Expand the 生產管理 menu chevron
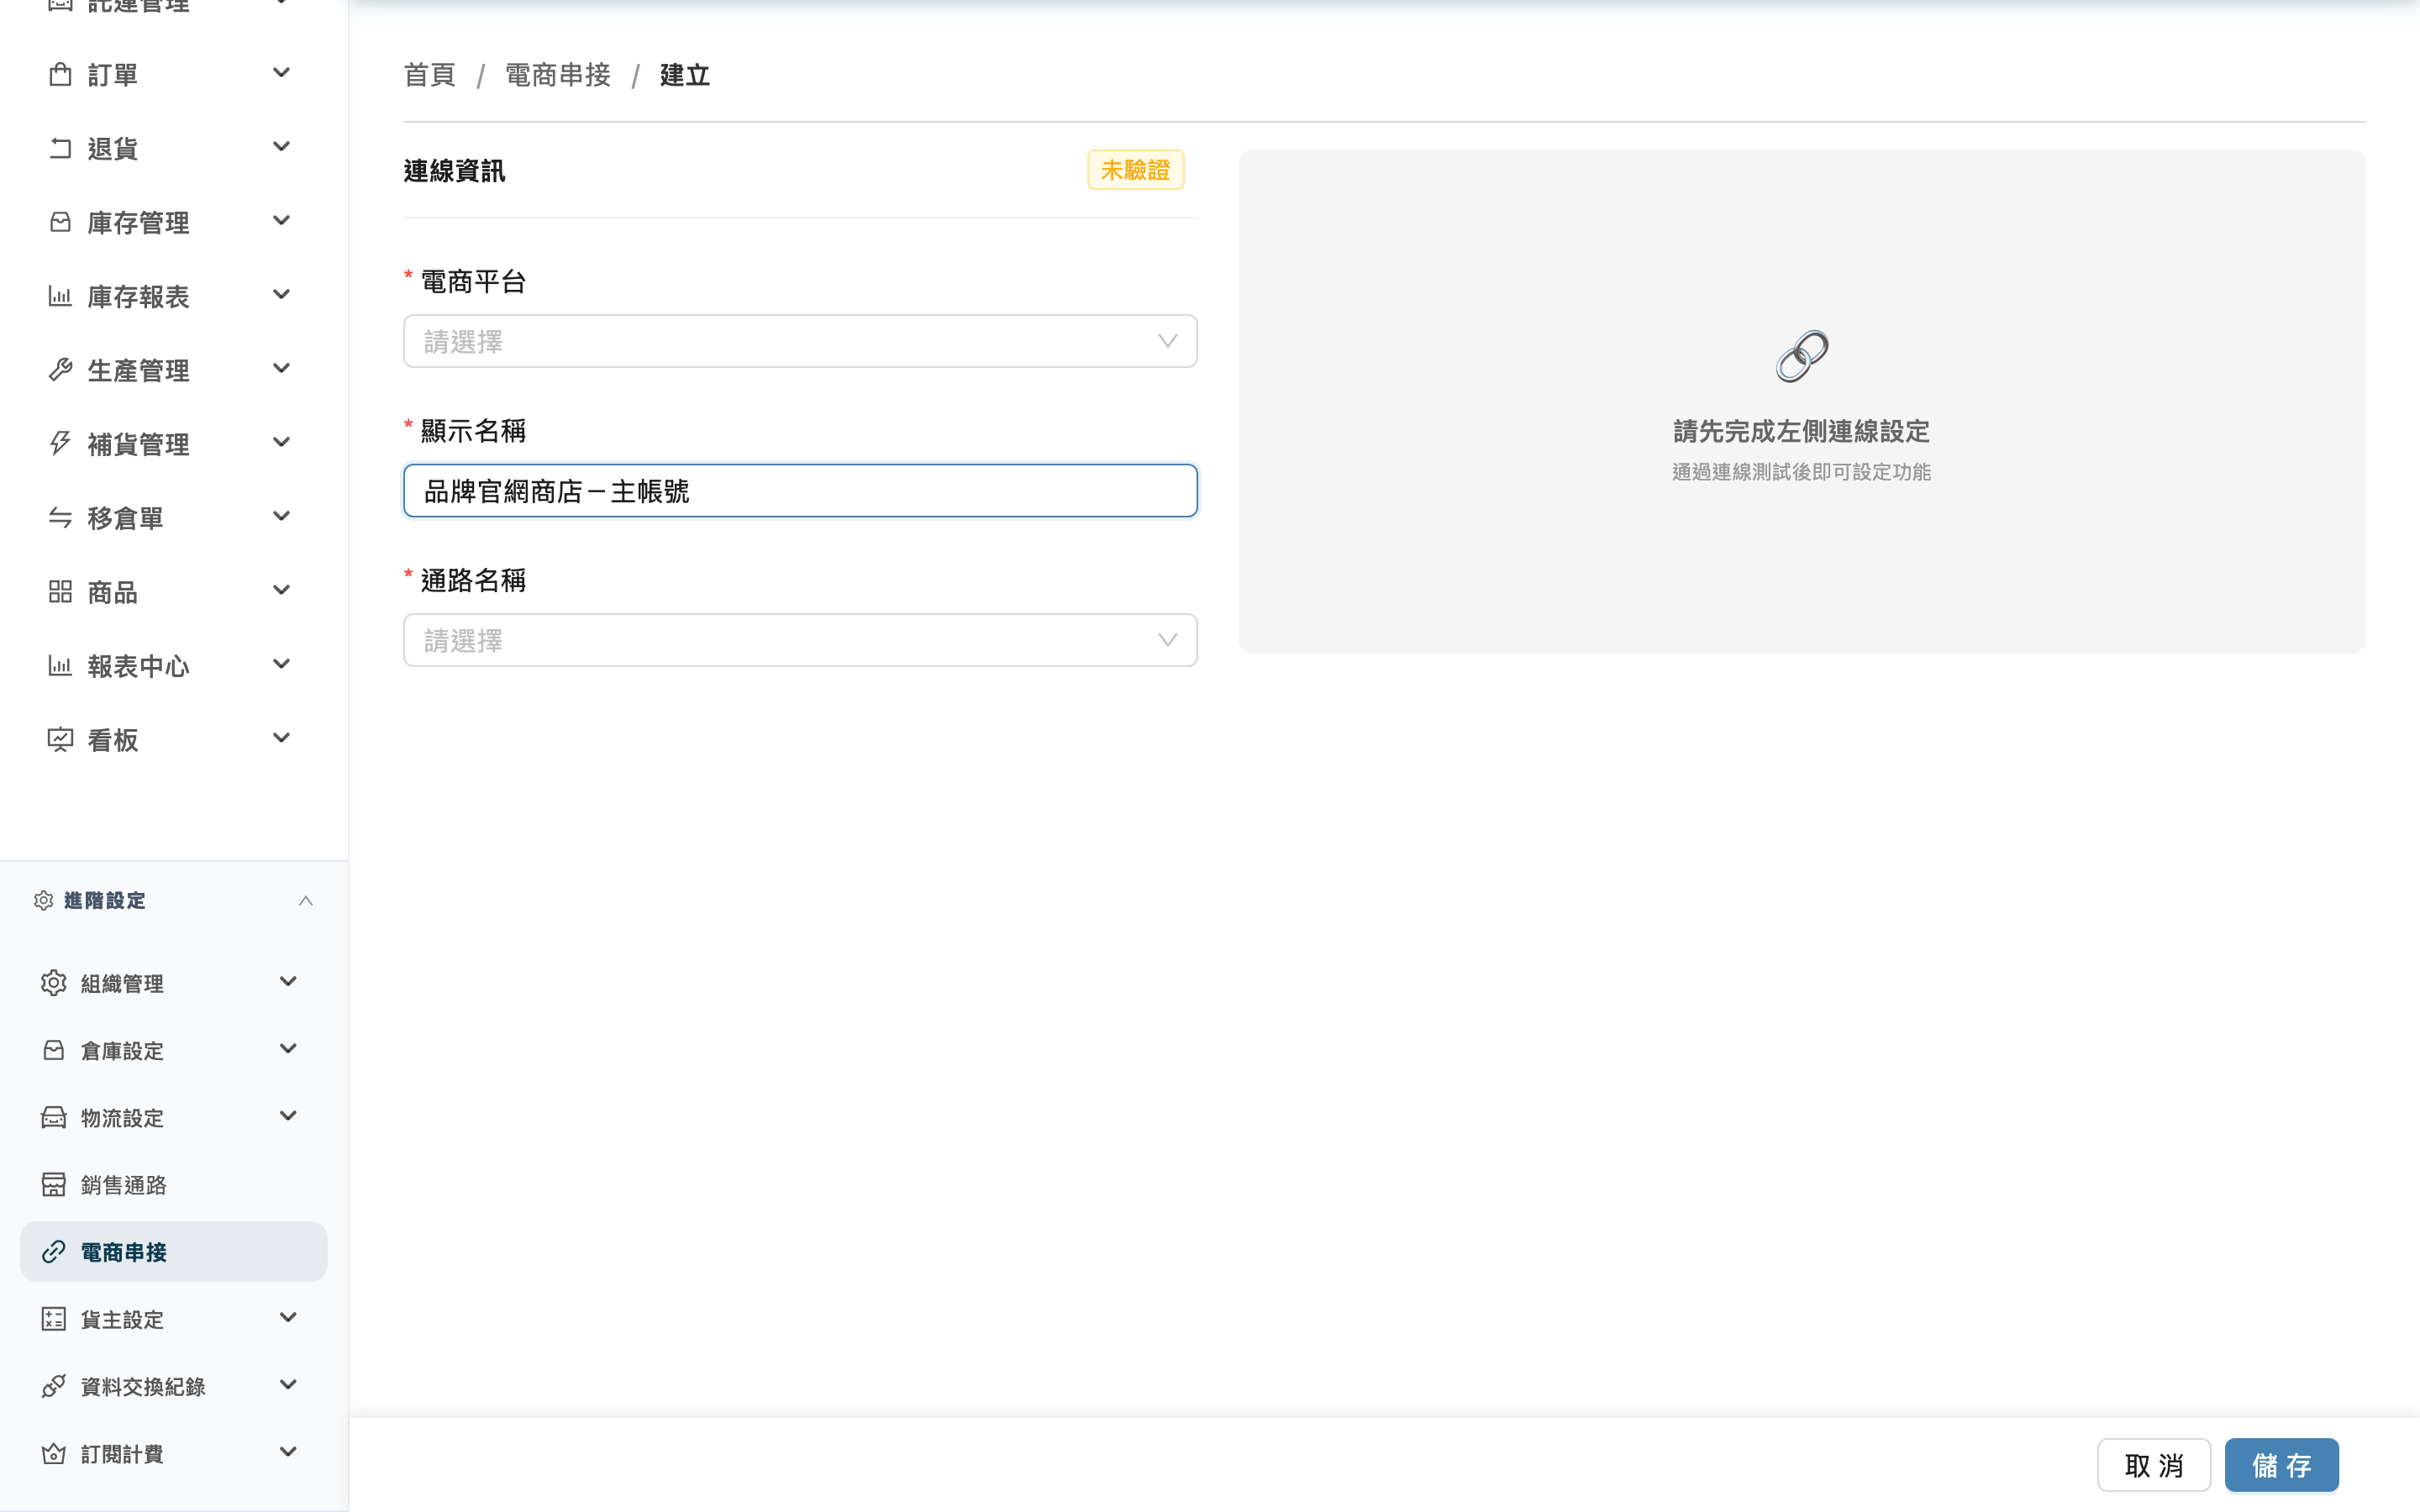This screenshot has height=1512, width=2420. (282, 369)
